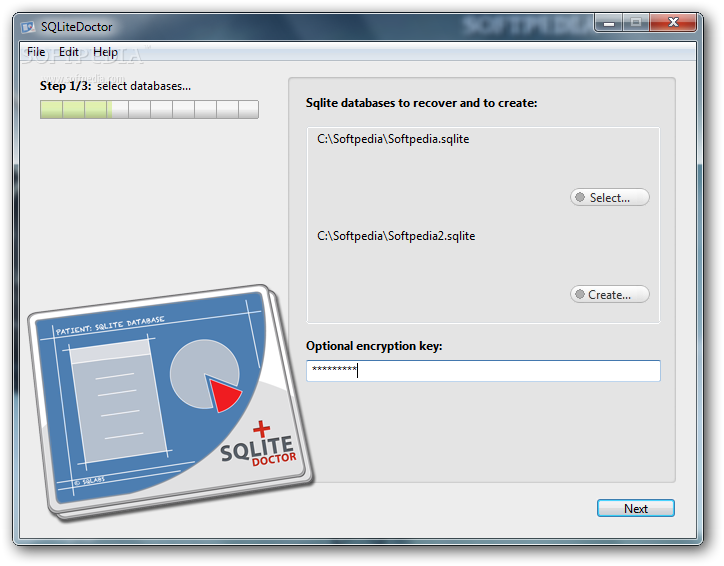Click the step progress bar
Viewport: 724px width, 566px height.
point(149,109)
